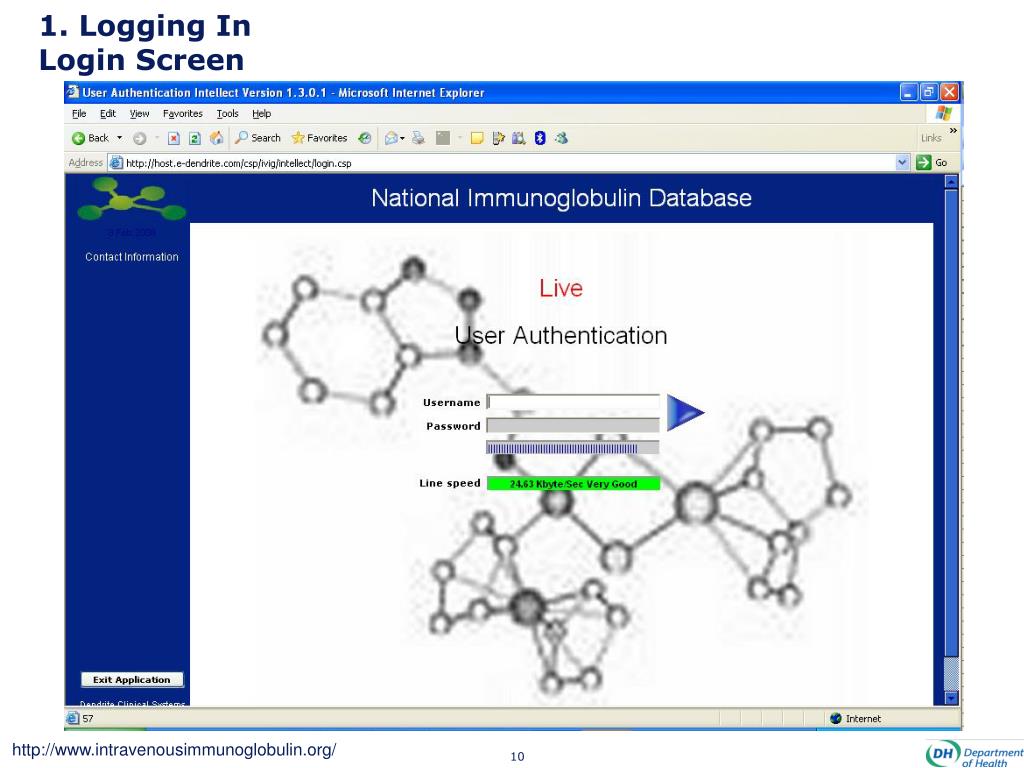Click the Messenger toolbar icon
Screen dimensions: 1024x768
(561, 138)
